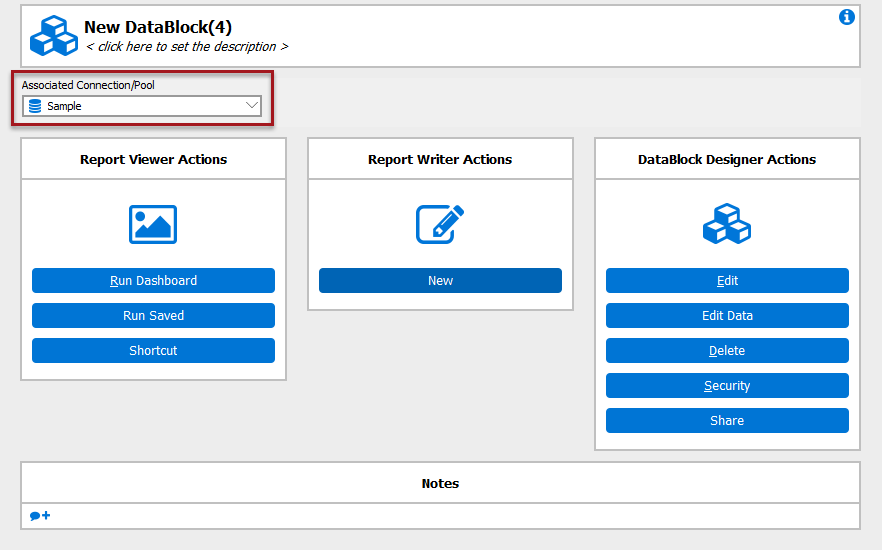Click the blue info icon

(x=847, y=17)
